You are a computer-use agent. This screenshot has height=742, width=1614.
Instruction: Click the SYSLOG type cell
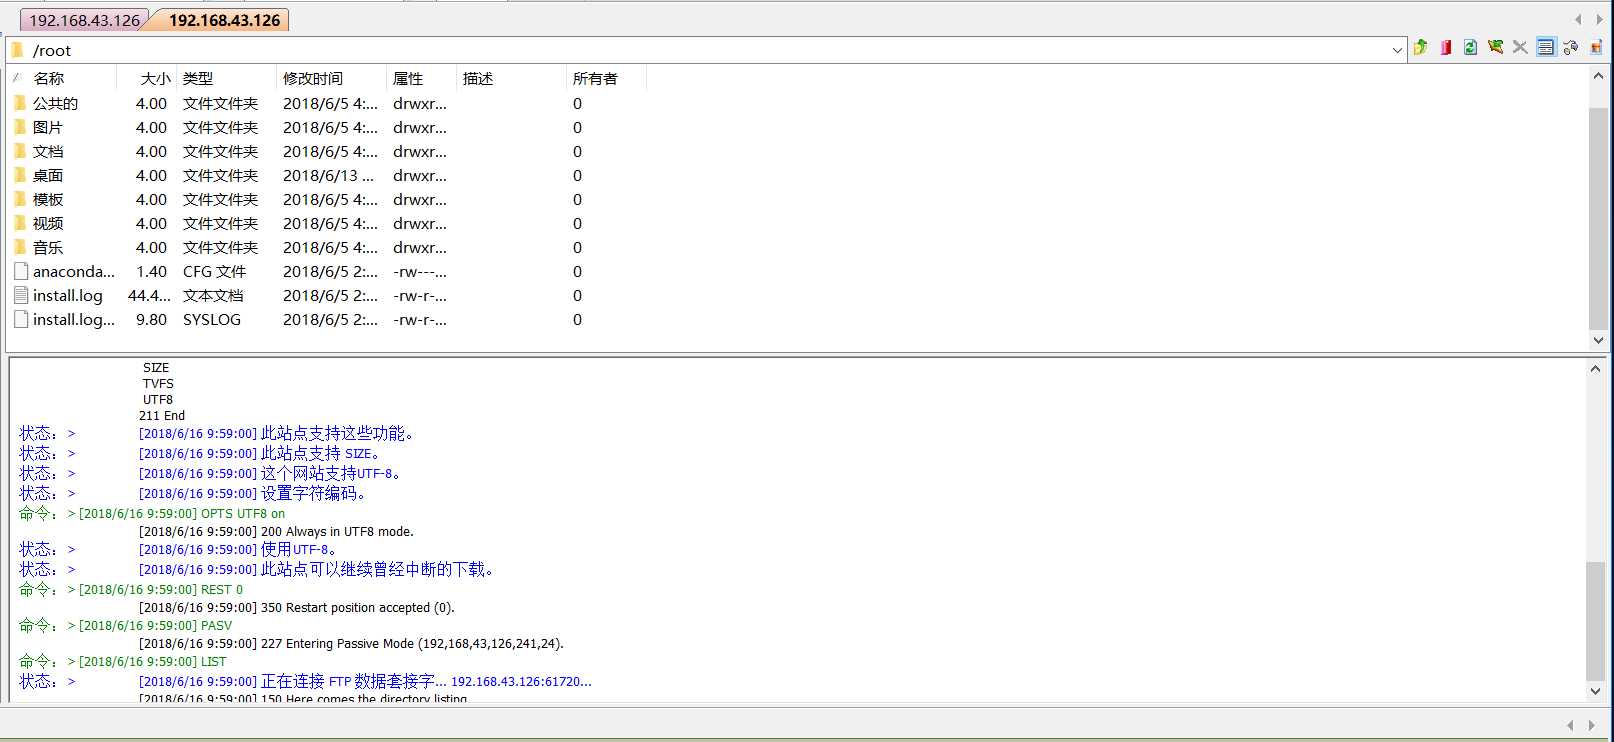coord(212,319)
